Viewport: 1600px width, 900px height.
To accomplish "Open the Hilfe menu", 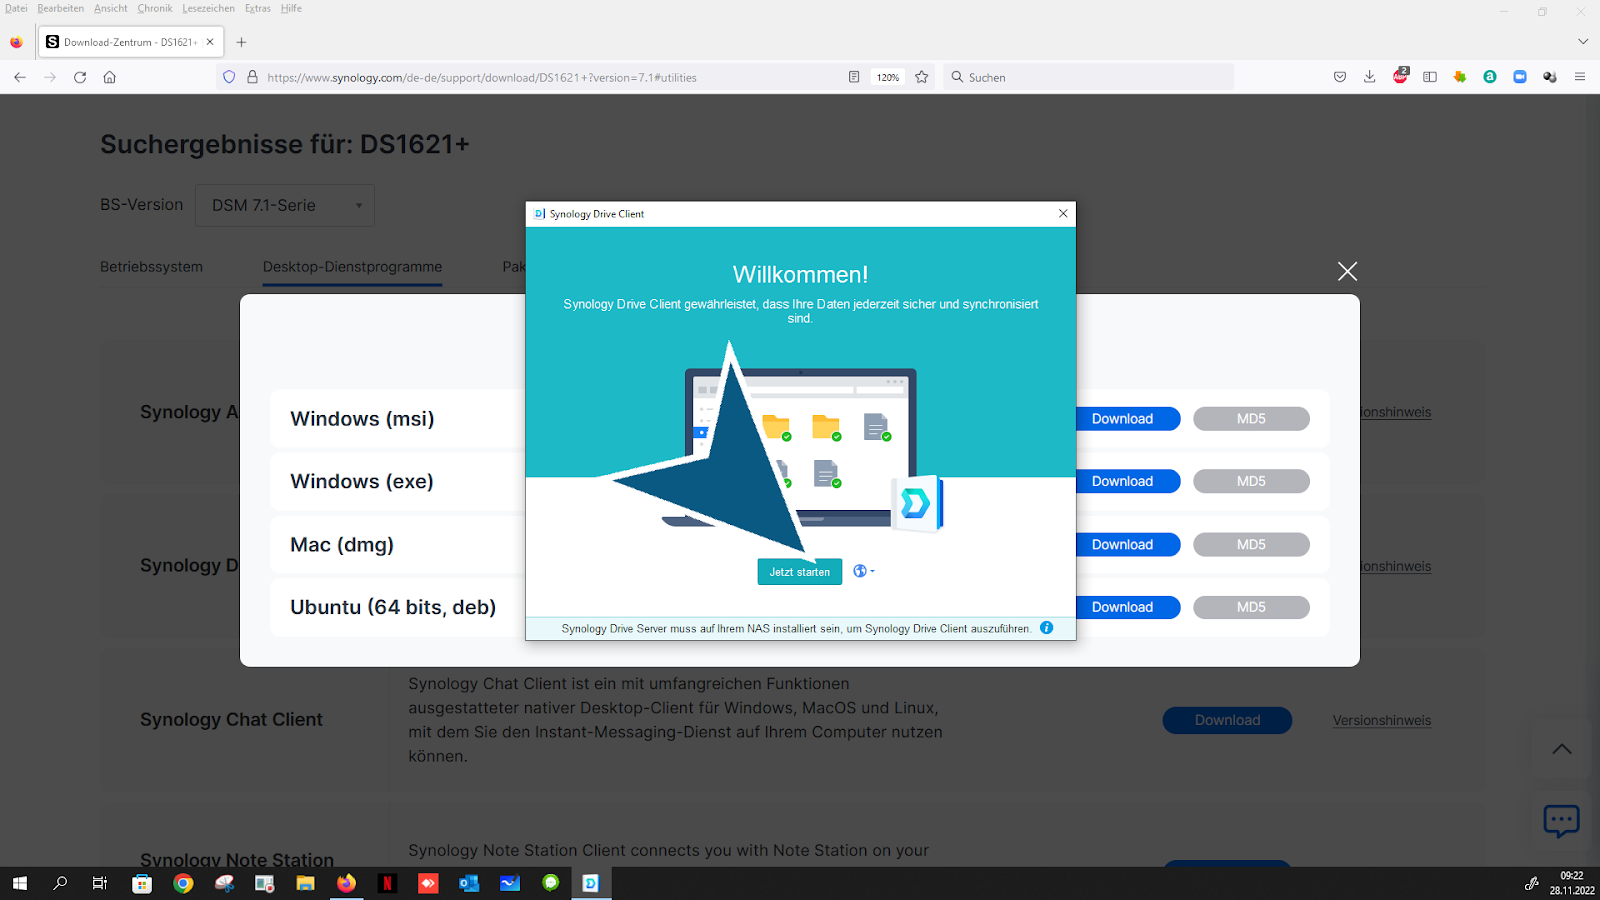I will (x=291, y=8).
